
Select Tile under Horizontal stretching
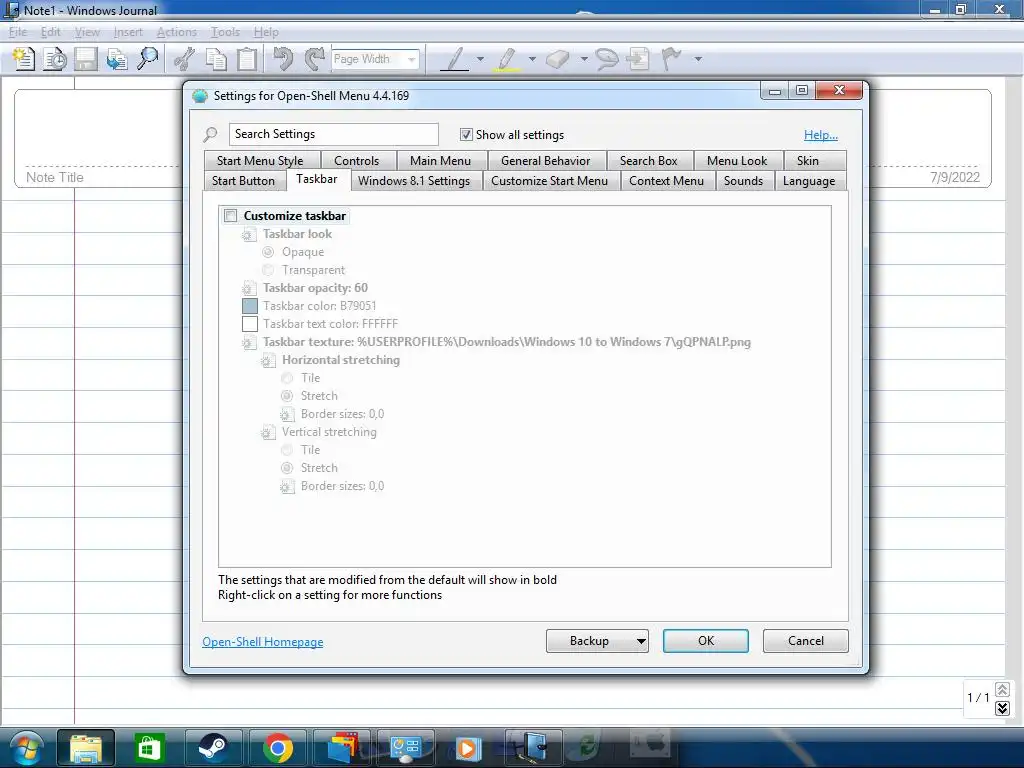coord(287,378)
